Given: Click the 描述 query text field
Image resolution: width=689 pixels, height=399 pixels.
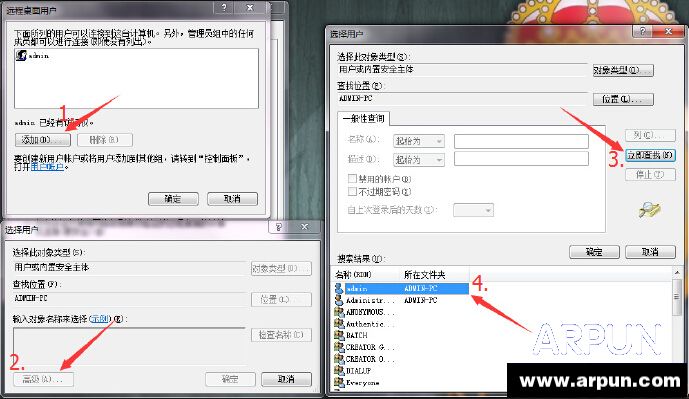Looking at the screenshot, I should coord(521,159).
